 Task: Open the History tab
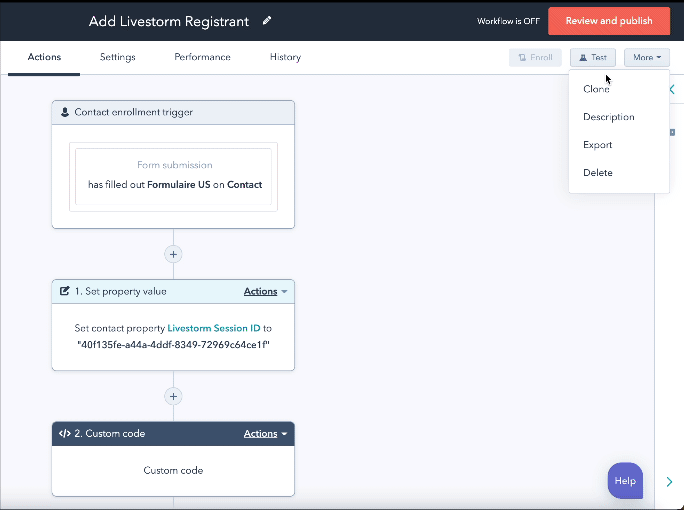[x=285, y=57]
